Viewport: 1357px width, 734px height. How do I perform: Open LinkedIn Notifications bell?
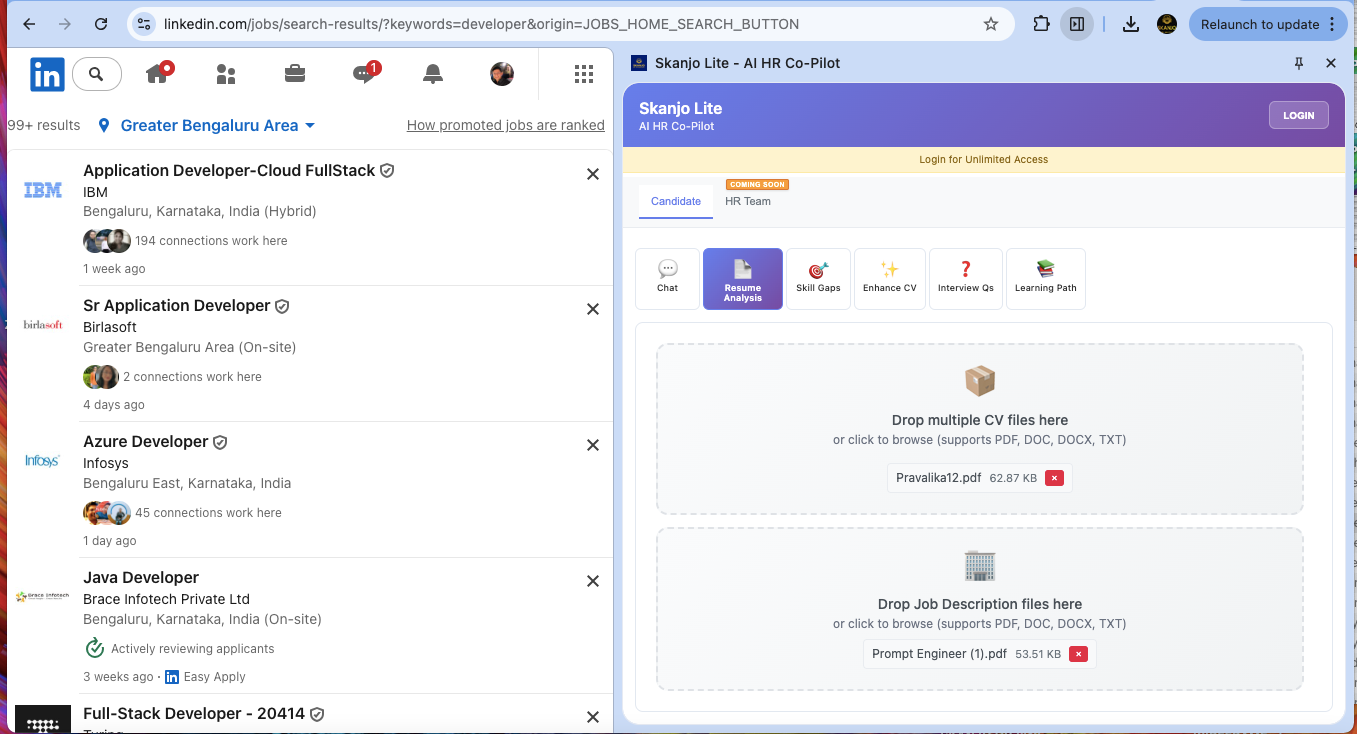point(433,74)
